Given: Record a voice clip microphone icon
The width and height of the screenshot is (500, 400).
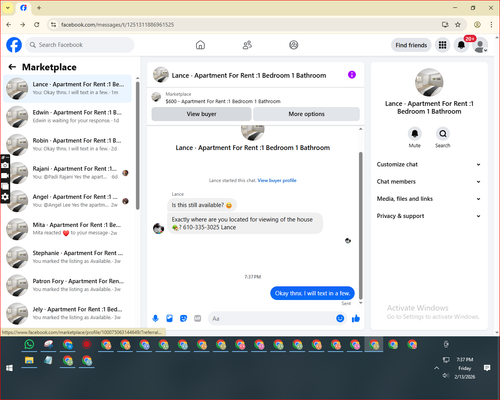Looking at the screenshot, I should pos(155,318).
